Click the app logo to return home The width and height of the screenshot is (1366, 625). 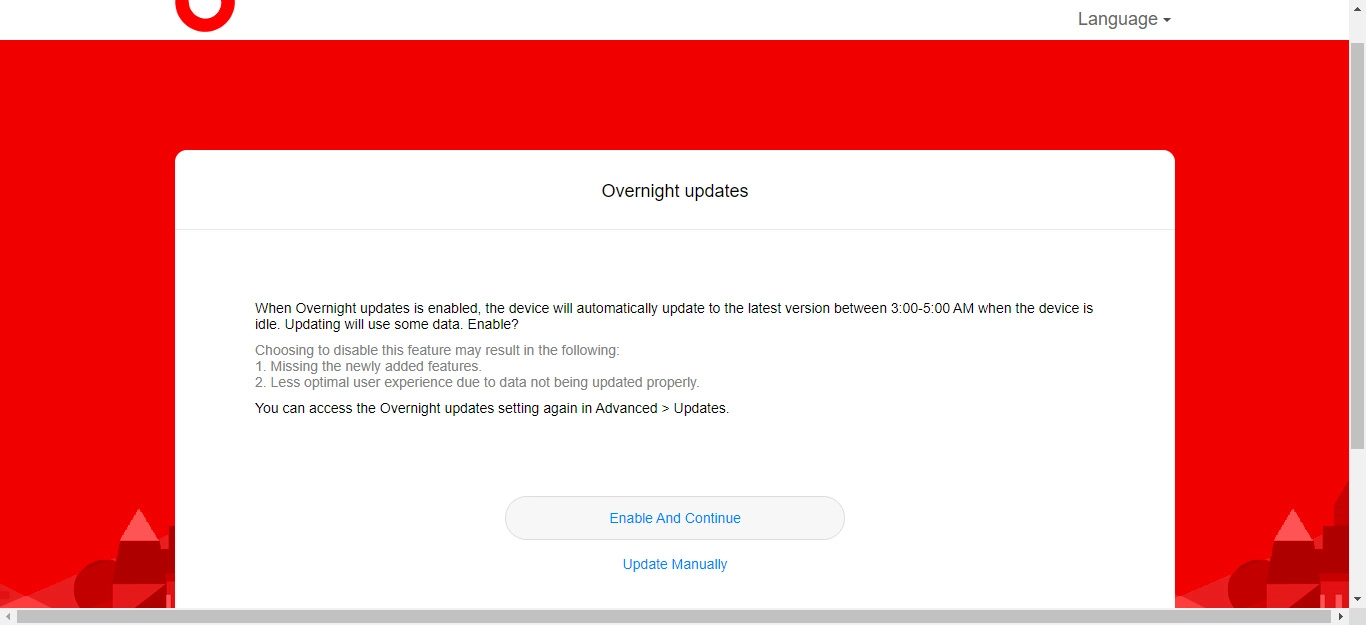tap(205, 12)
